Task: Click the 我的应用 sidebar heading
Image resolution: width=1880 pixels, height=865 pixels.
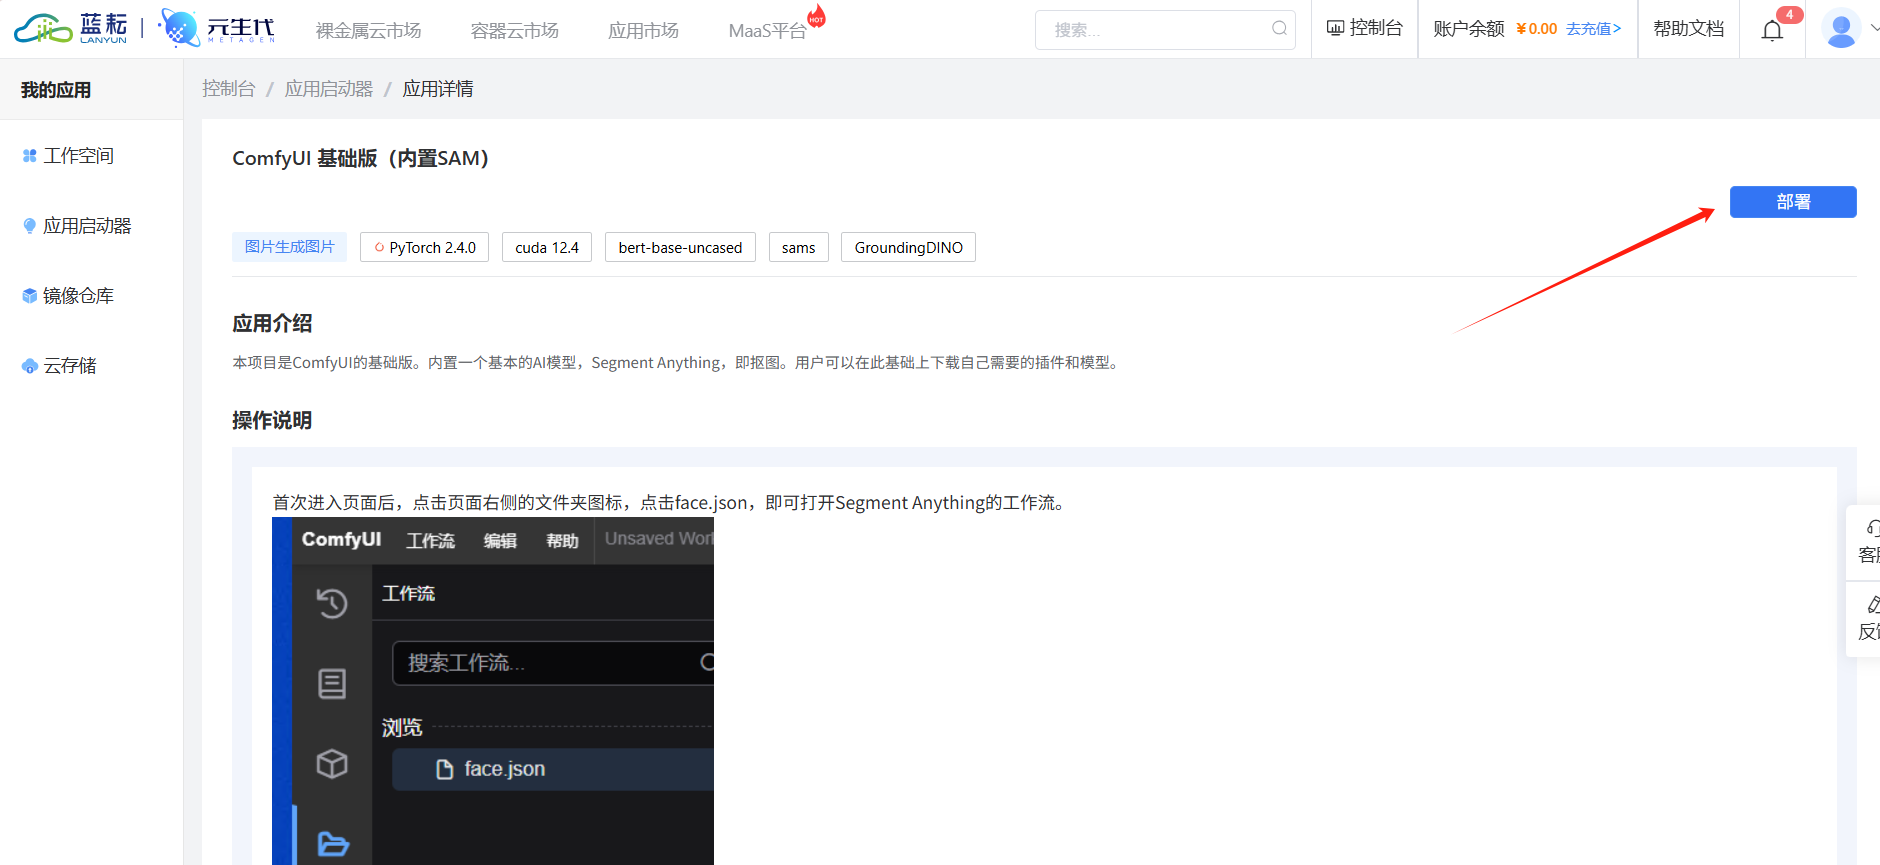Action: click(x=56, y=90)
